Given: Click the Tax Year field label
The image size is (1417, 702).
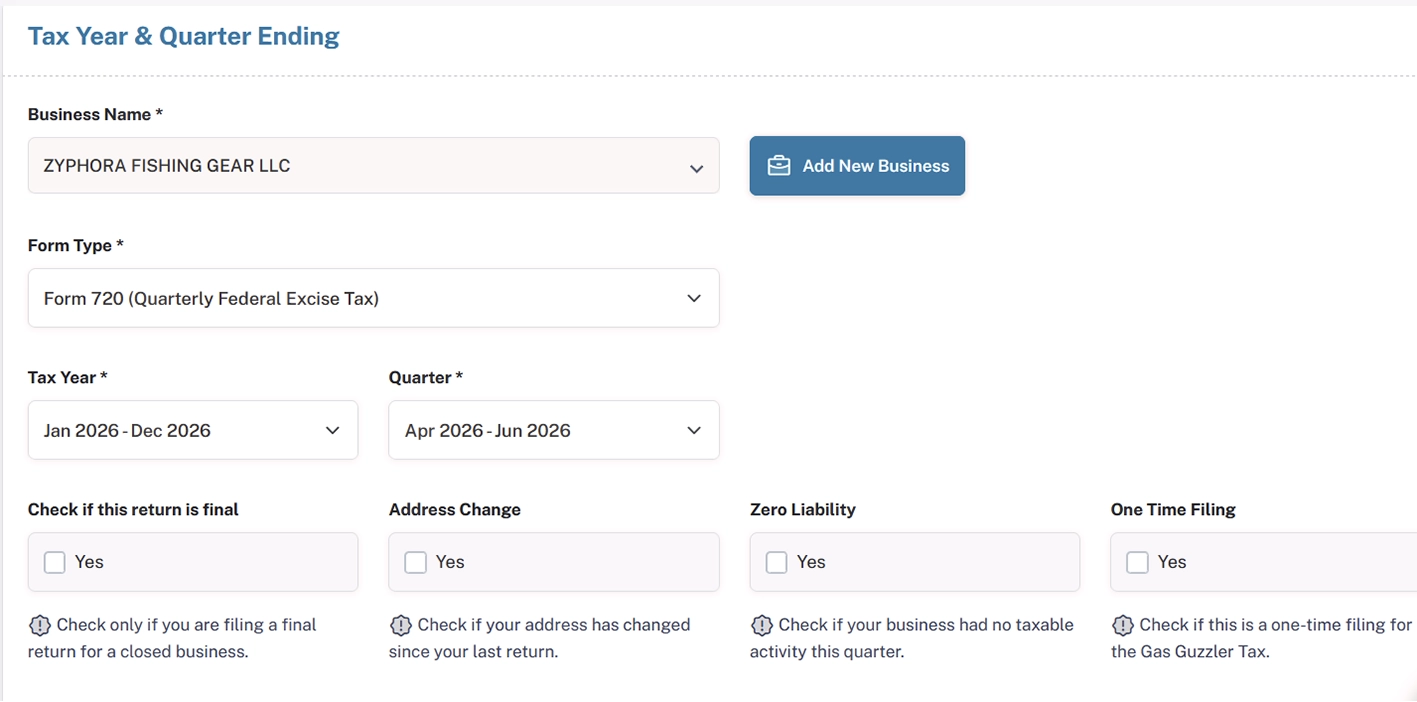Looking at the screenshot, I should (68, 377).
